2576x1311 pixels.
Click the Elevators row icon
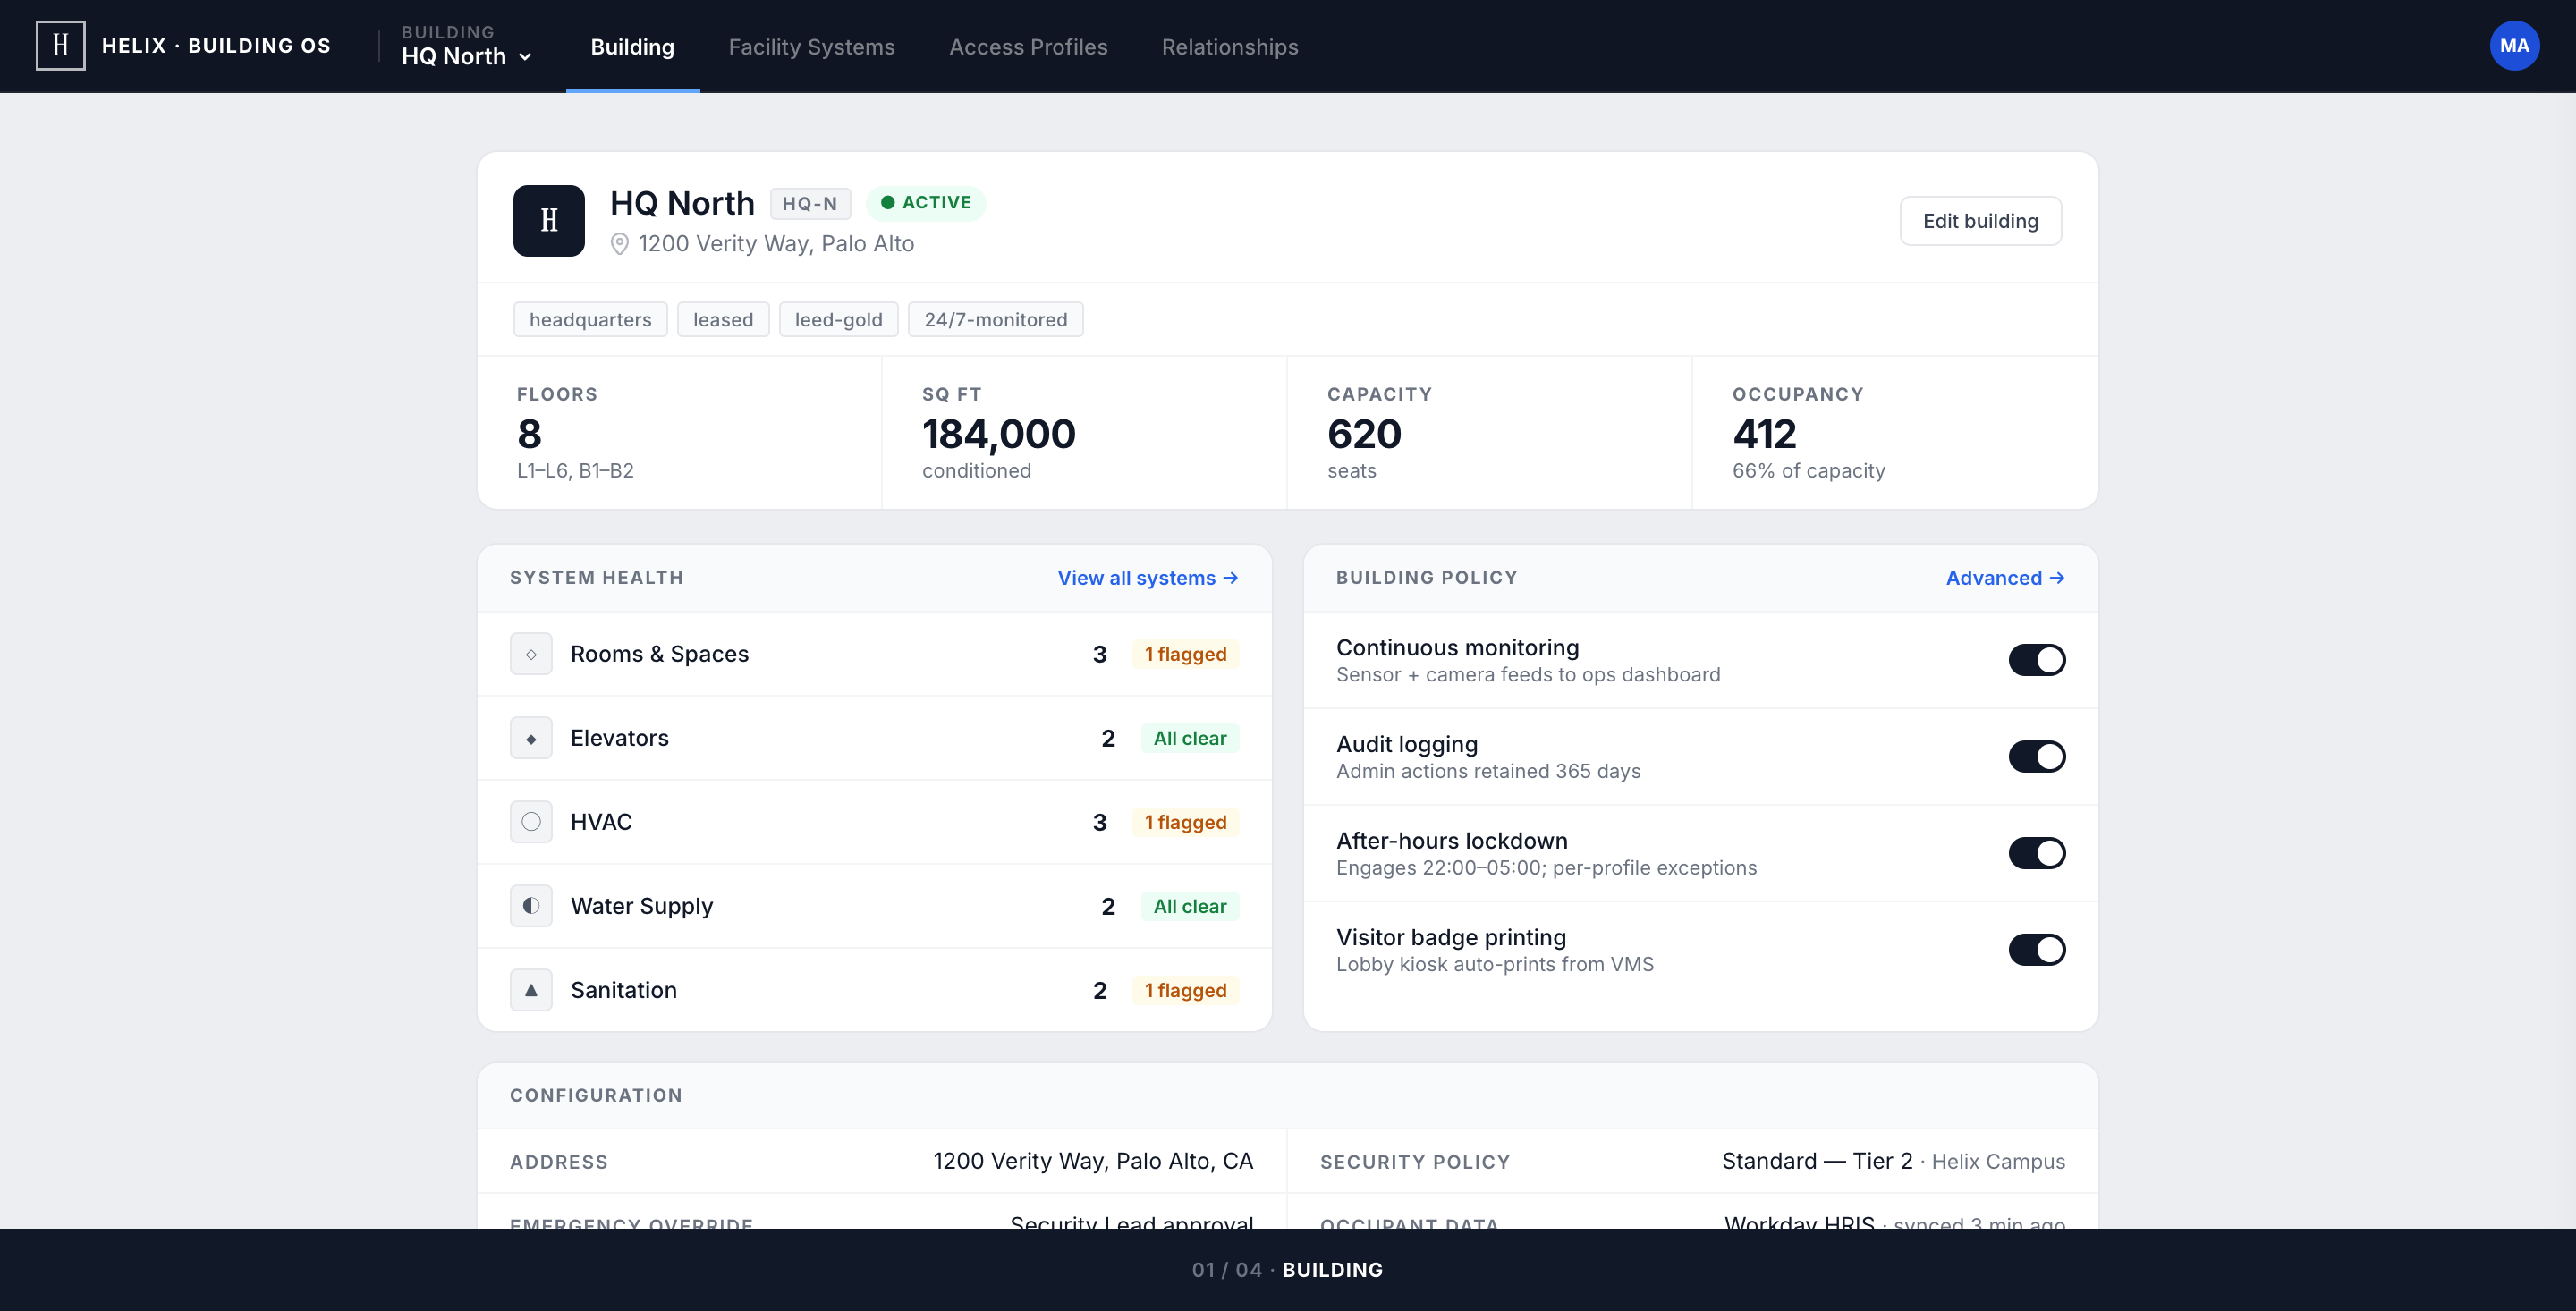pyautogui.click(x=531, y=738)
